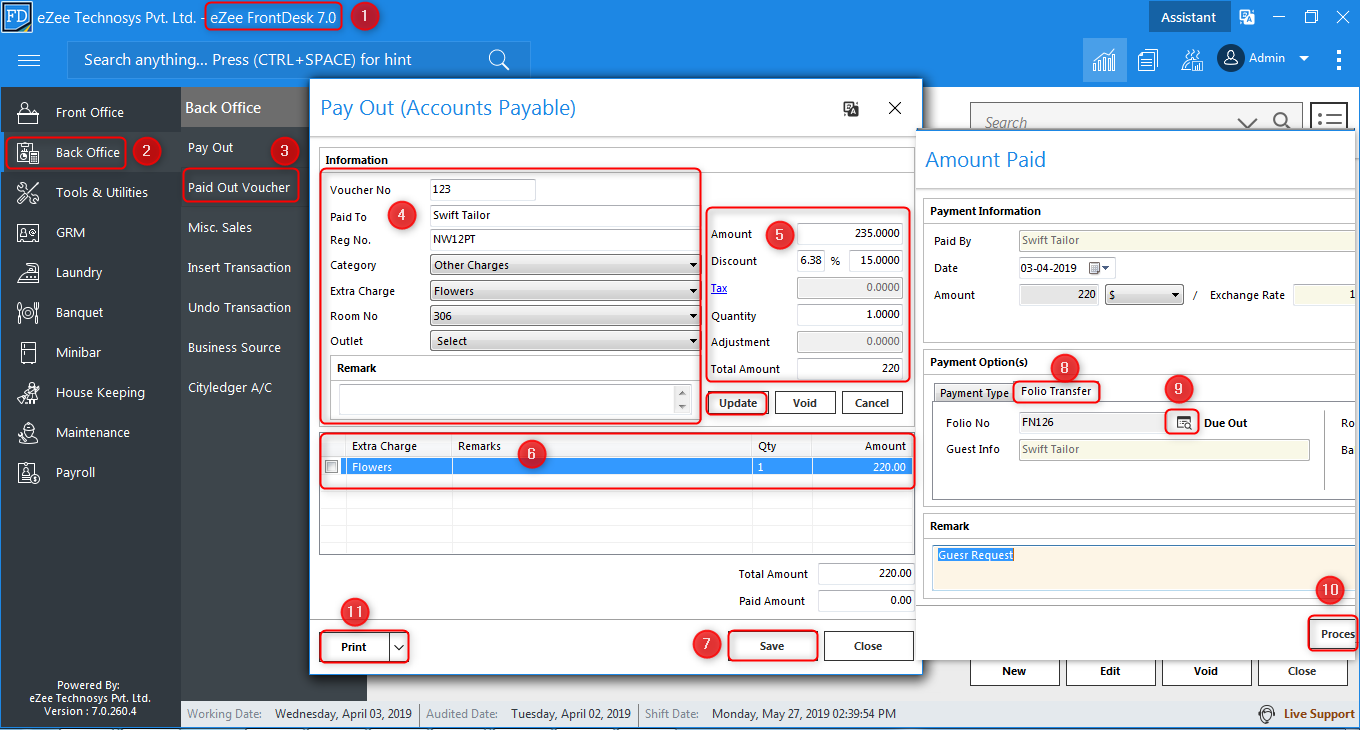Open the dashboard chart icon
This screenshot has height=730, width=1360.
click(x=1104, y=60)
